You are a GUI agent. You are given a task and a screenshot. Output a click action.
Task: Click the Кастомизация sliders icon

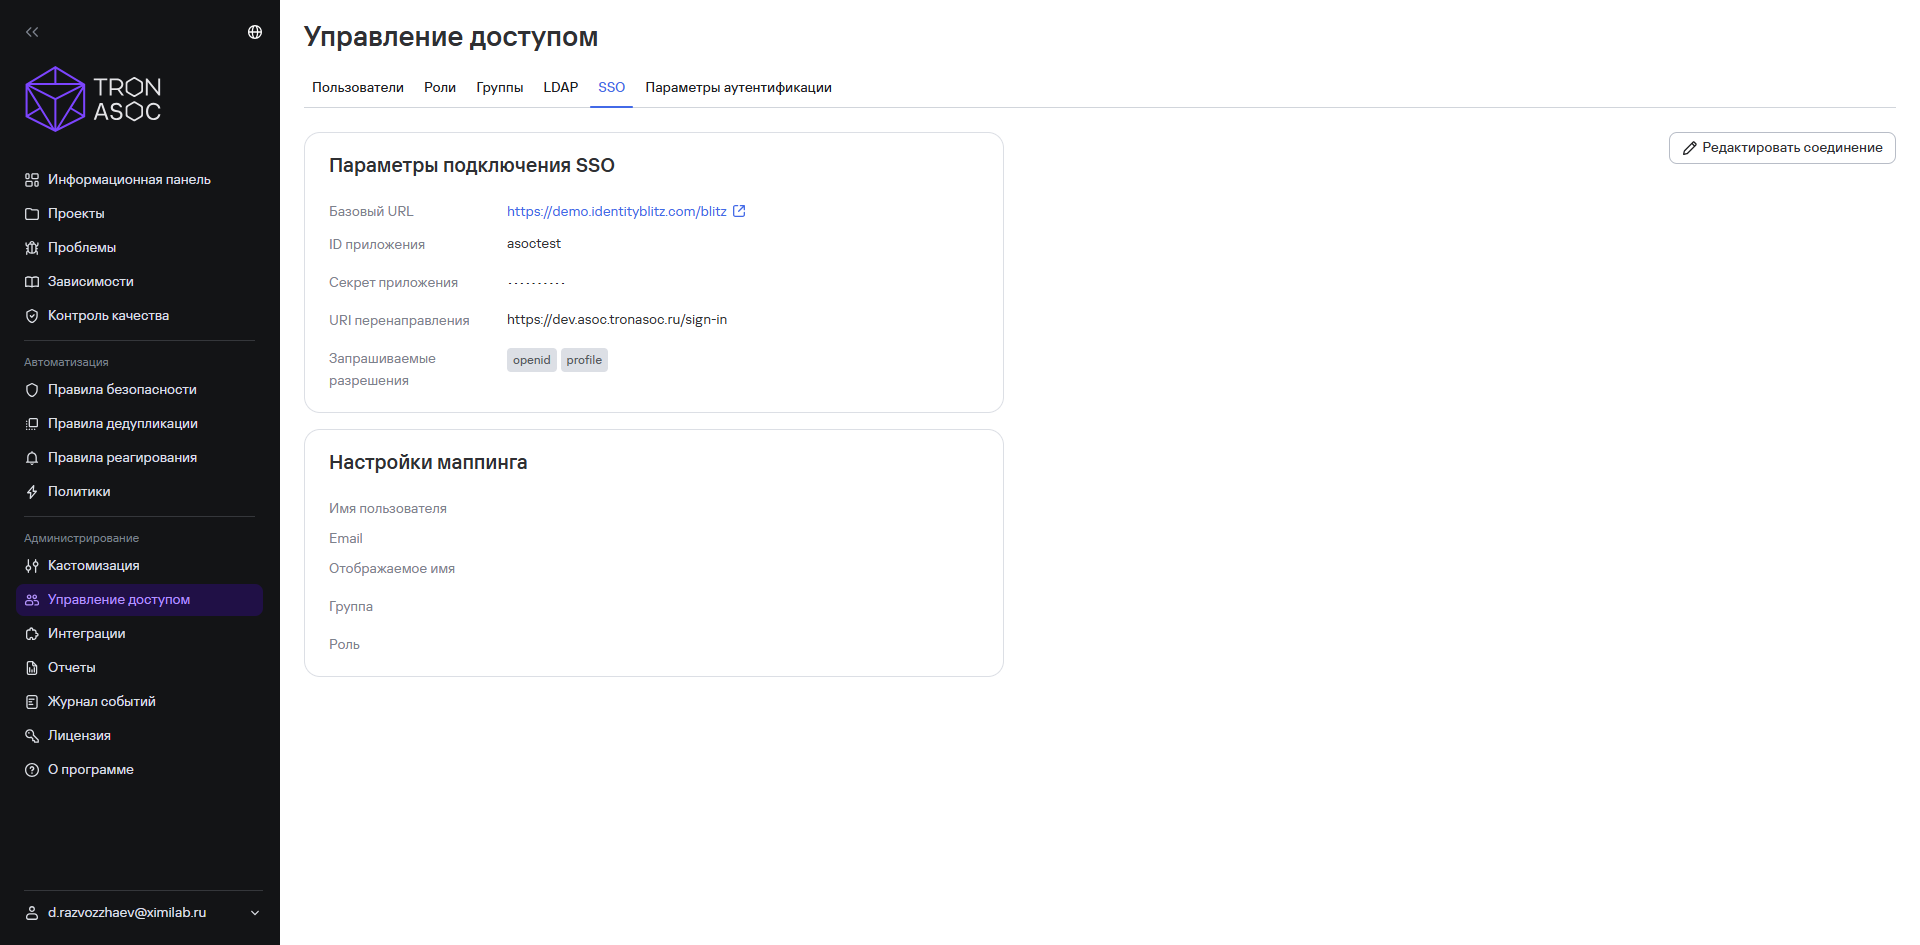click(32, 566)
